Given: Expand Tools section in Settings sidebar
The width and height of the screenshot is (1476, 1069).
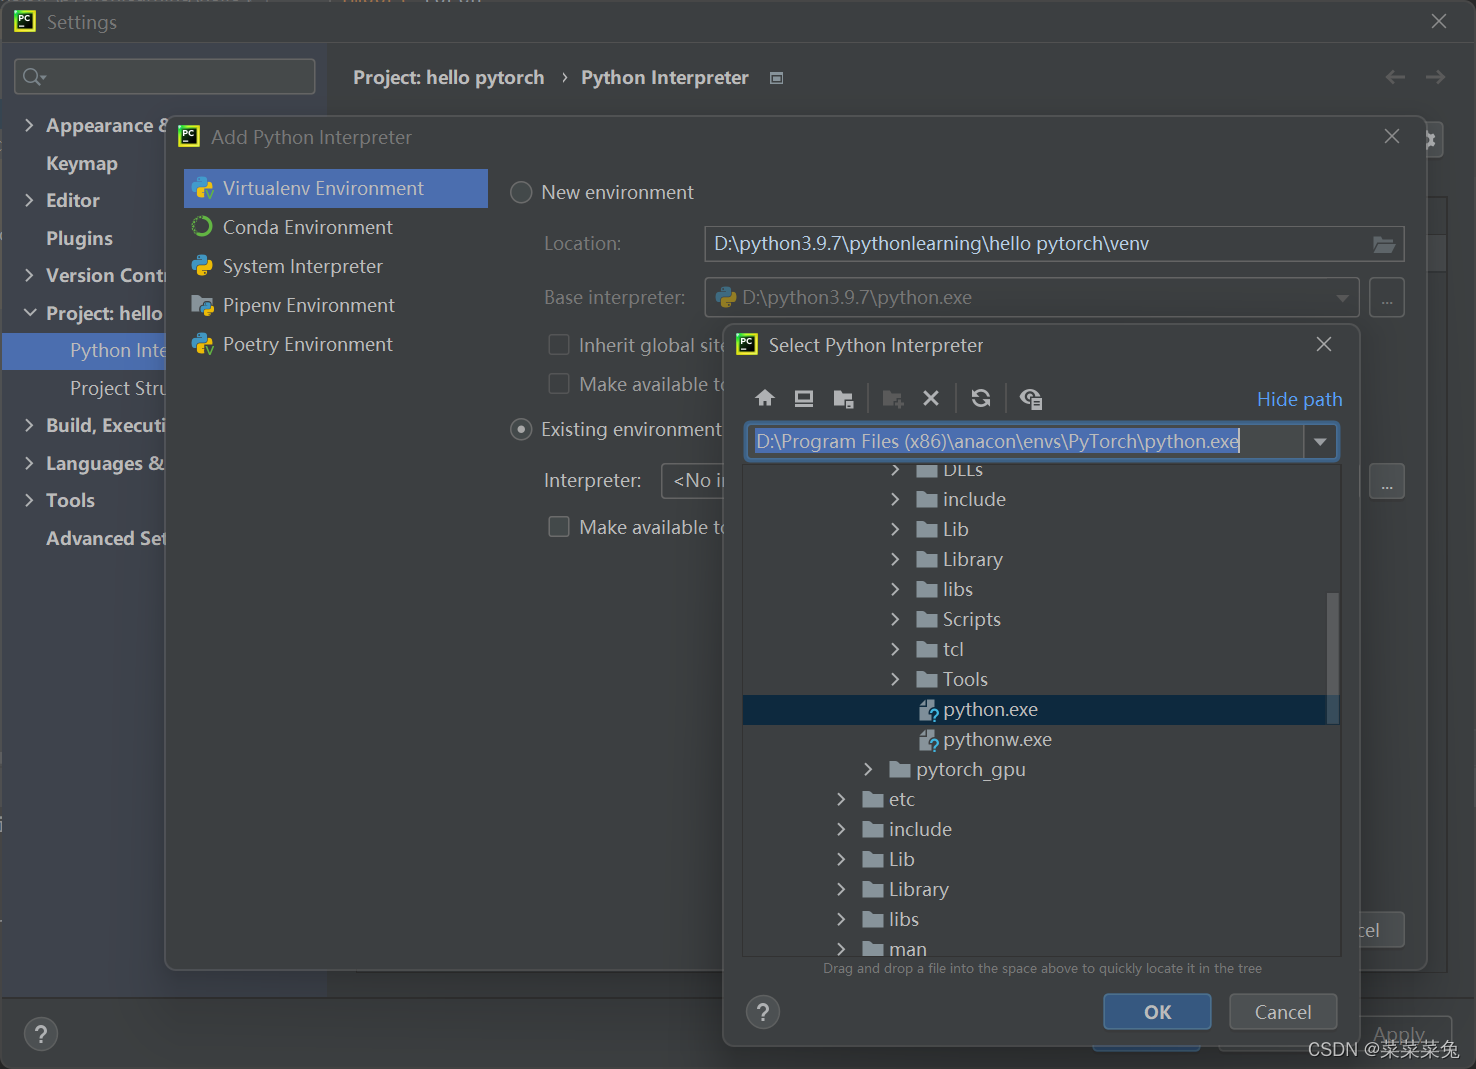Looking at the screenshot, I should coord(29,500).
